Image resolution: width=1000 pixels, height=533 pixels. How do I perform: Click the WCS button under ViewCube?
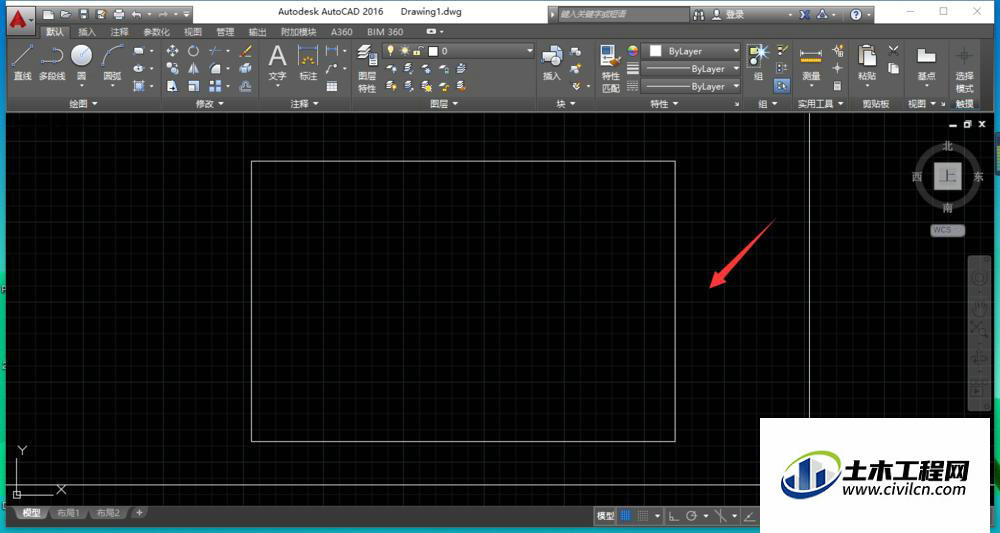[947, 230]
